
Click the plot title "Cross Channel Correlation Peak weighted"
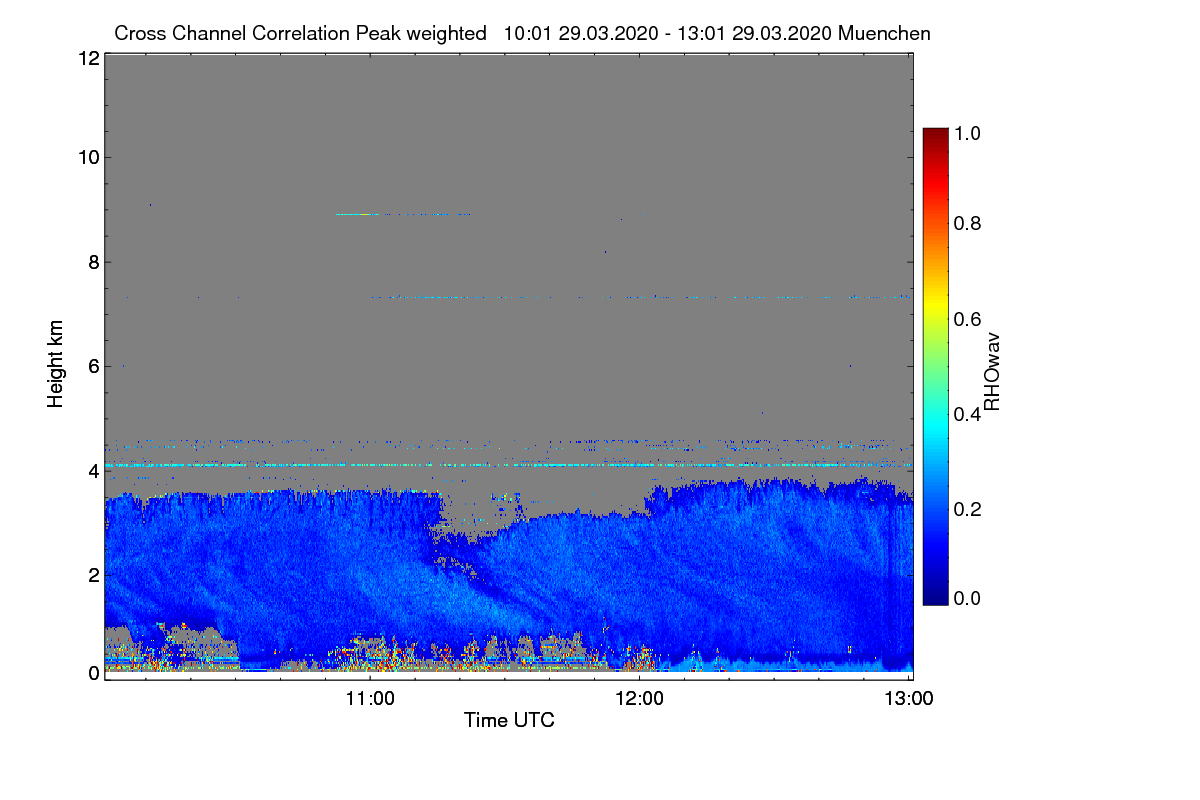click(300, 33)
